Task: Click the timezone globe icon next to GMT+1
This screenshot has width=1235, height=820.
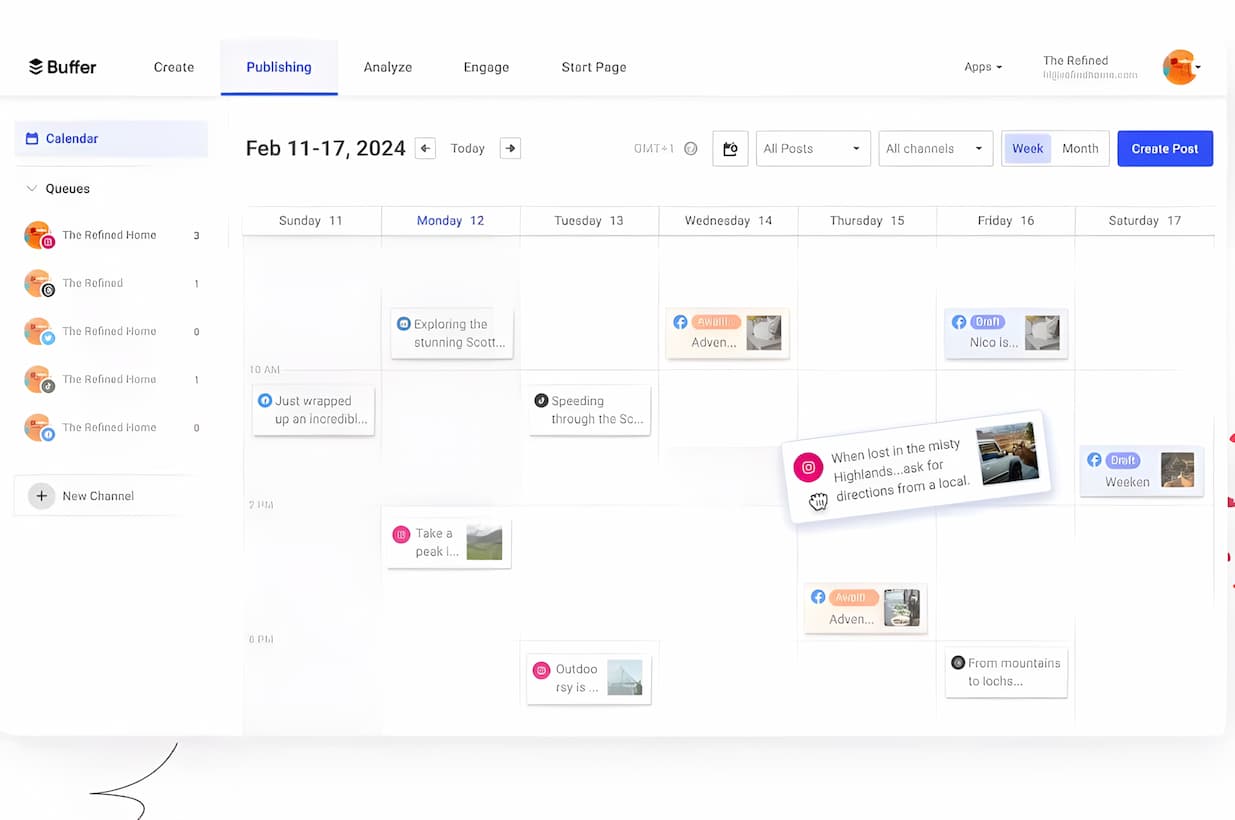Action: point(690,149)
